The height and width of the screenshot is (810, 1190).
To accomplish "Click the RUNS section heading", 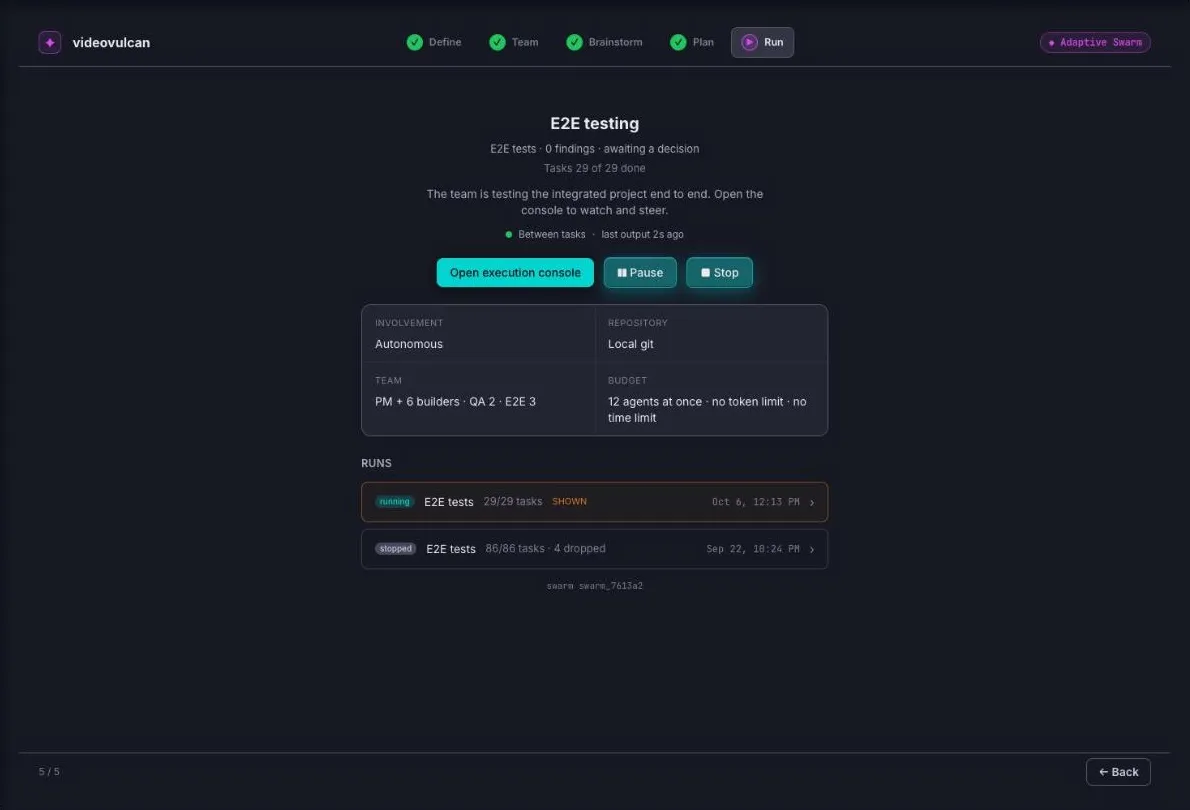I will click(x=376, y=463).
